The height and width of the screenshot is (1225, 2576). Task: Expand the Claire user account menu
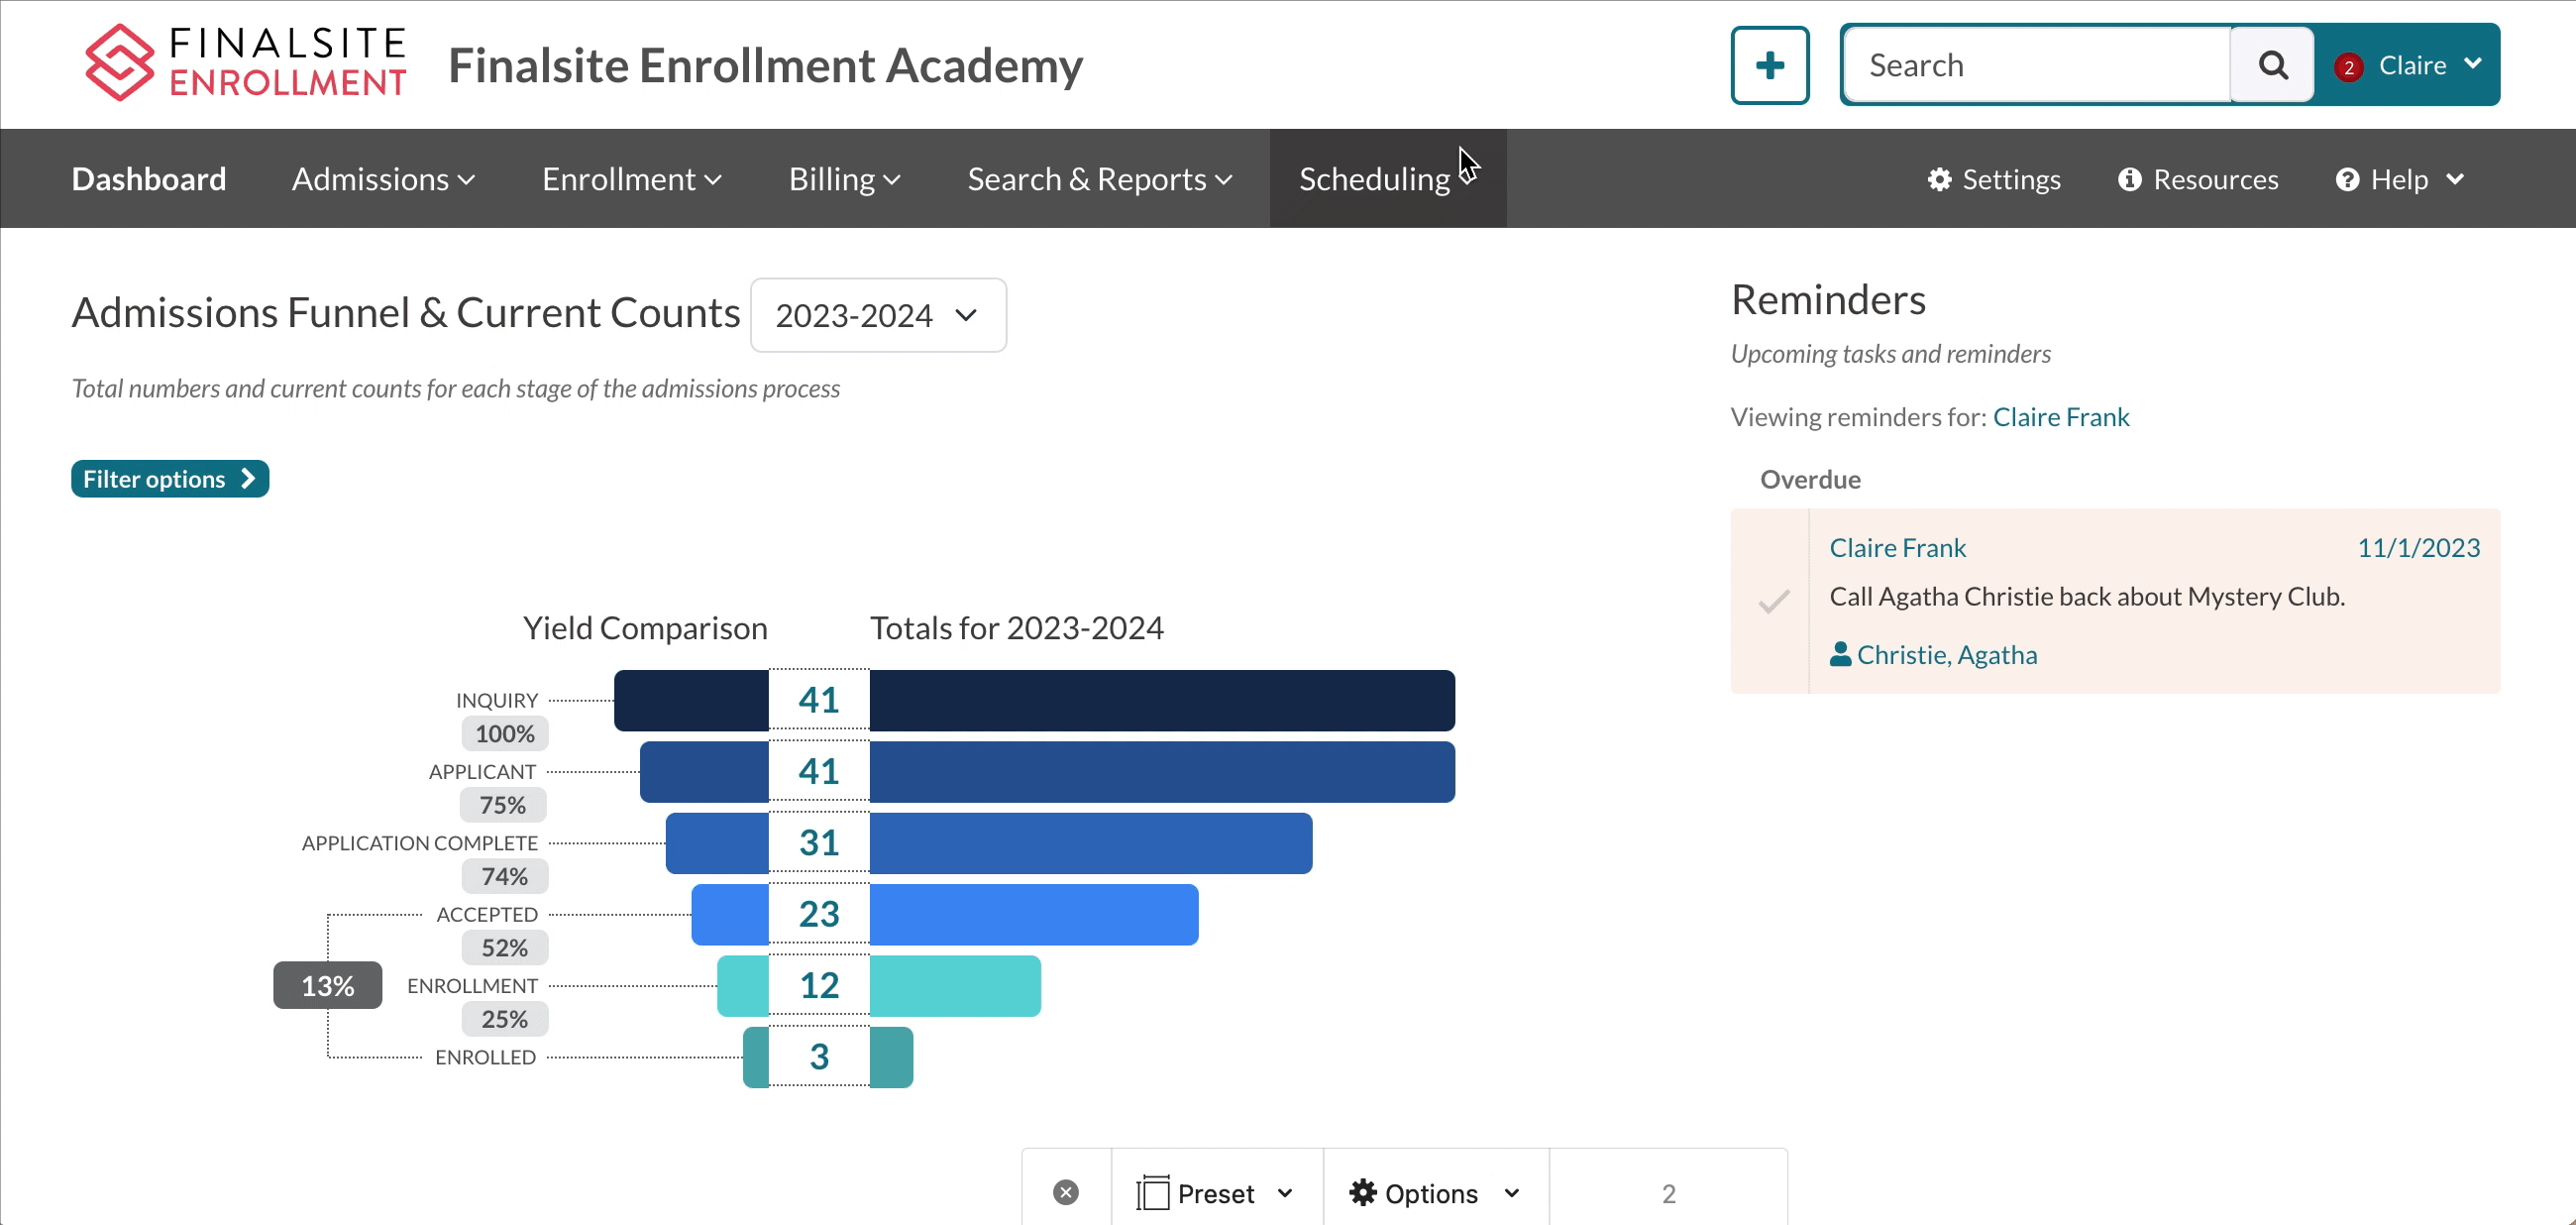click(x=2429, y=65)
